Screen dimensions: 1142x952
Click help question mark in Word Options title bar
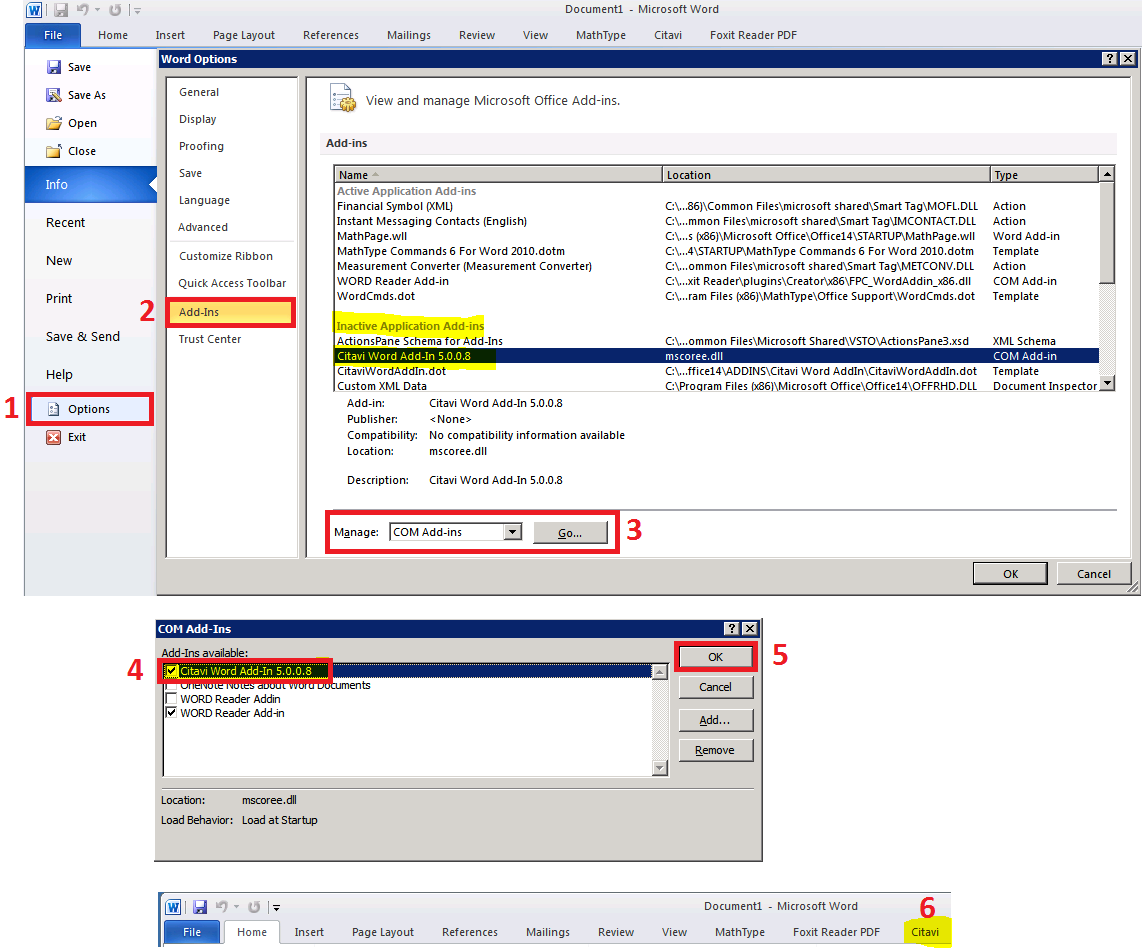coord(1110,59)
